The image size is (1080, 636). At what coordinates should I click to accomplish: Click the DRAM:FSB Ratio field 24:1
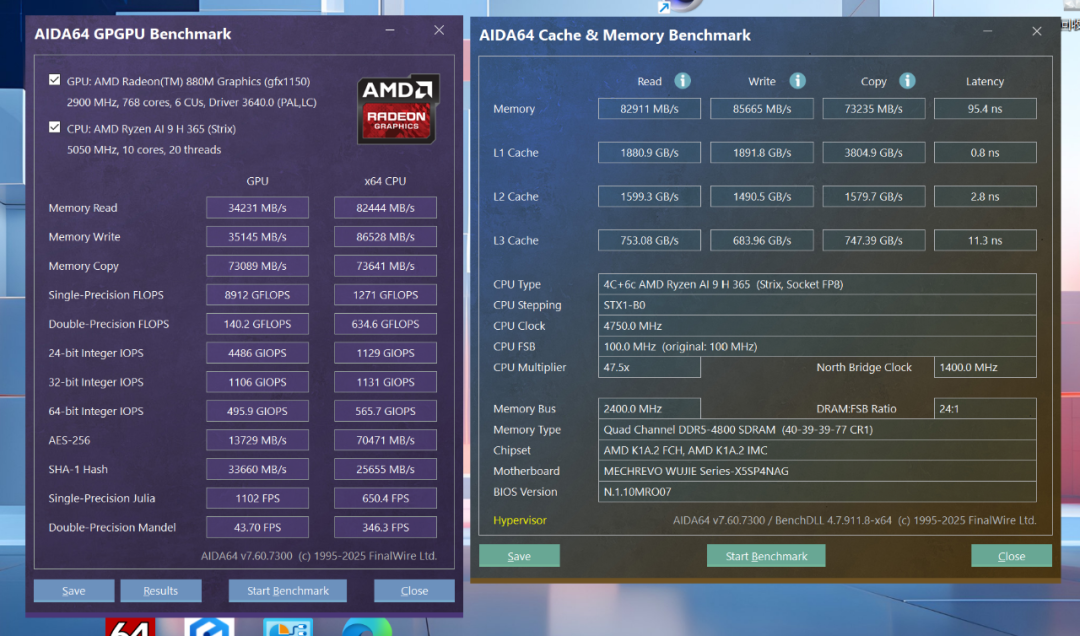pos(985,409)
